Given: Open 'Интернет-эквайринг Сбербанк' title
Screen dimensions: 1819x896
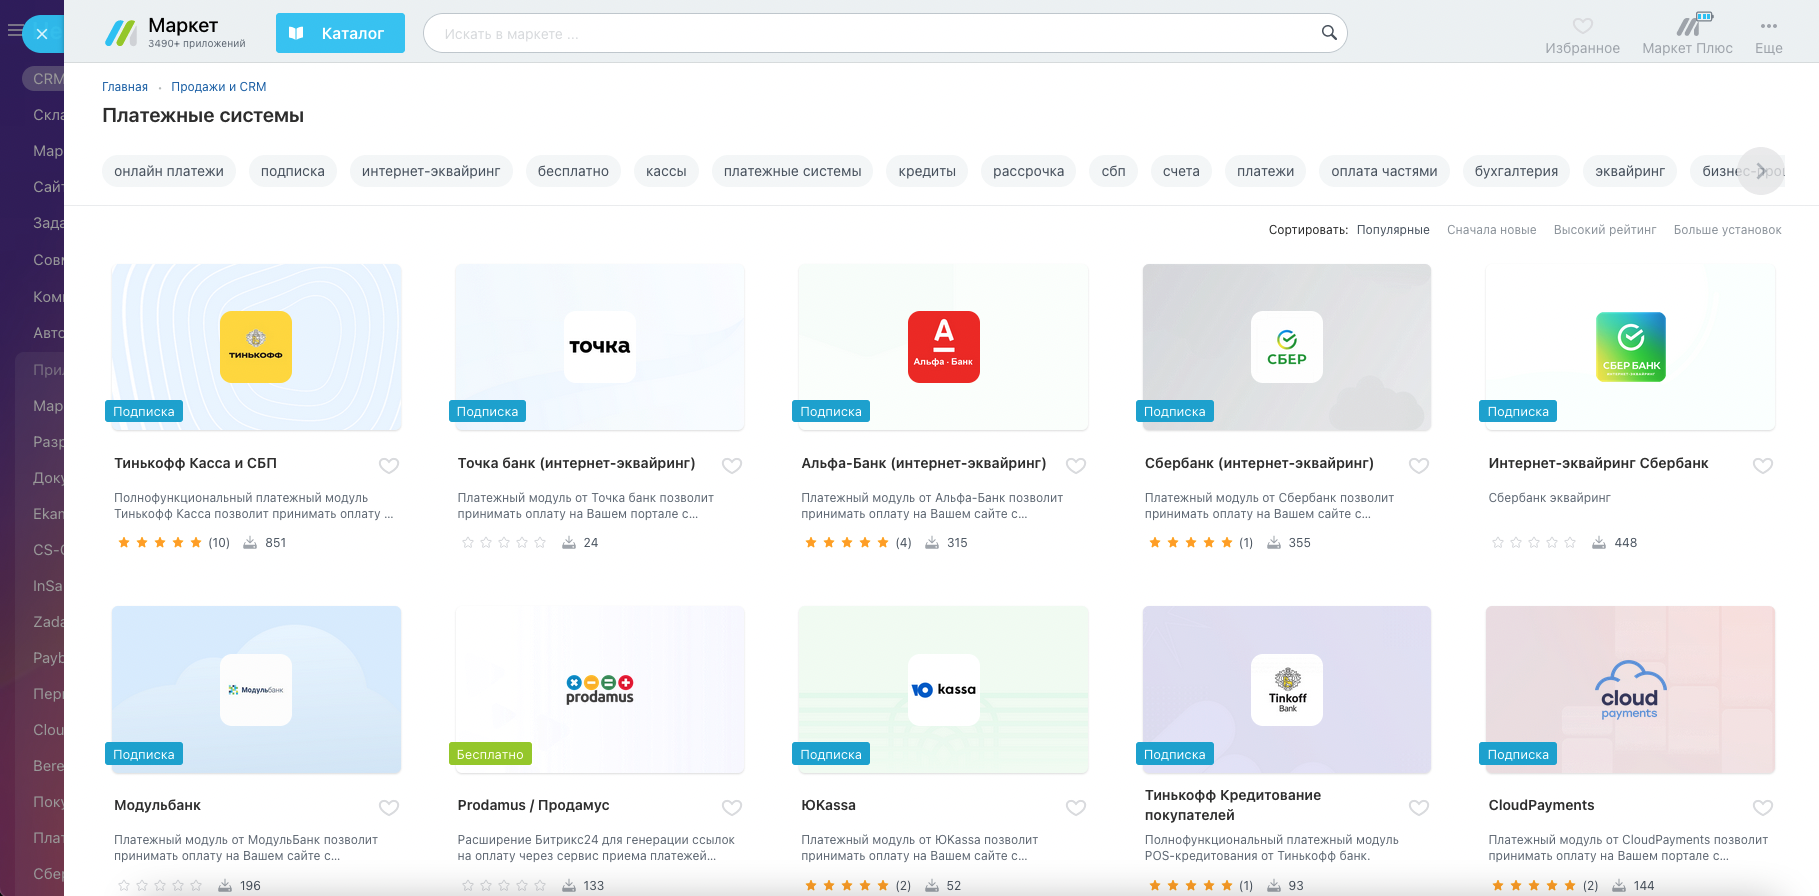Looking at the screenshot, I should 1598,463.
